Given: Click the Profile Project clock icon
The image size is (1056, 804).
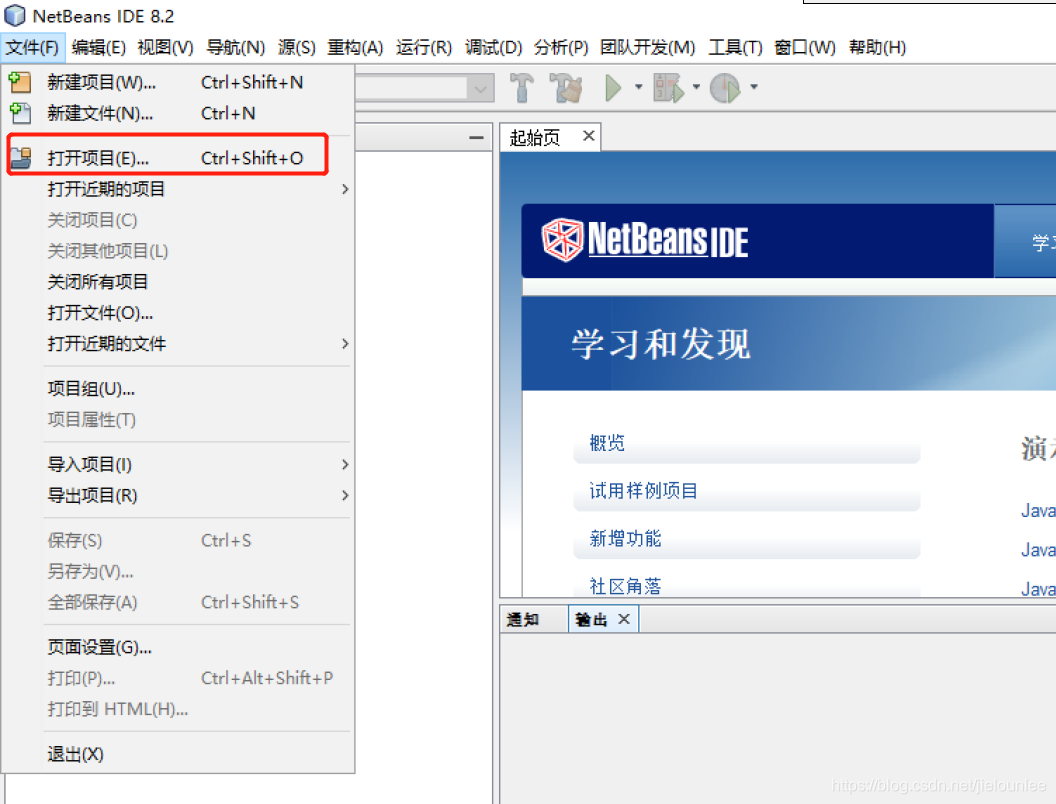Looking at the screenshot, I should coord(725,88).
